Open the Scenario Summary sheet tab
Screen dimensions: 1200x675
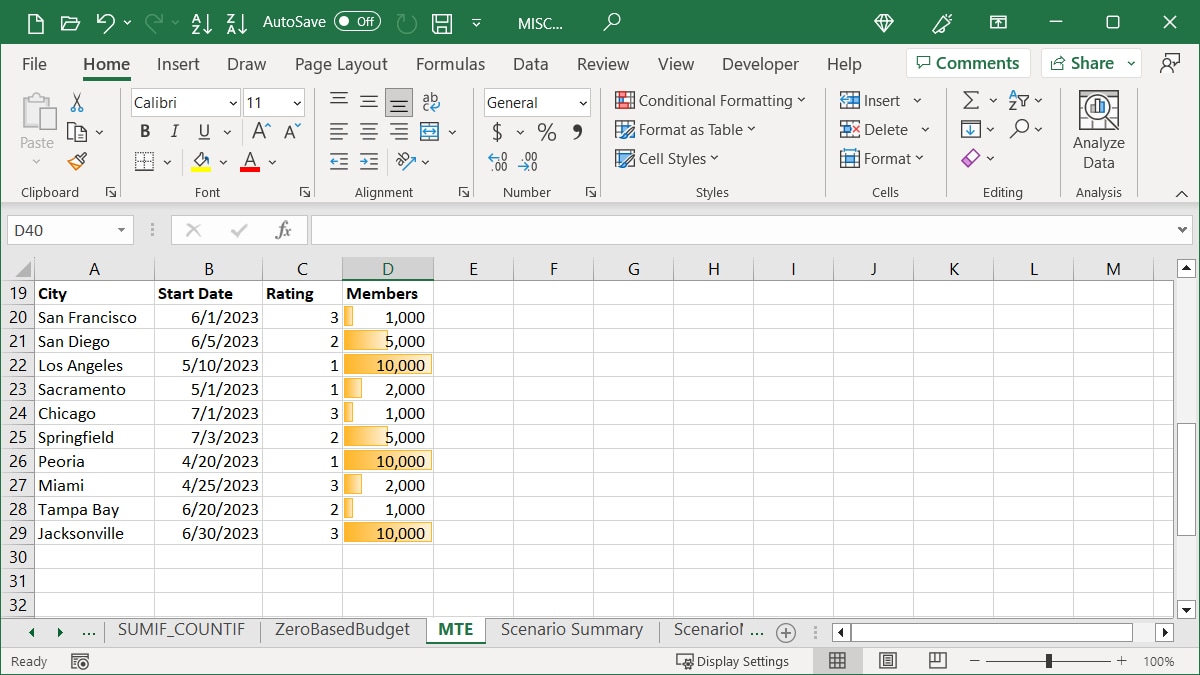tap(572, 630)
